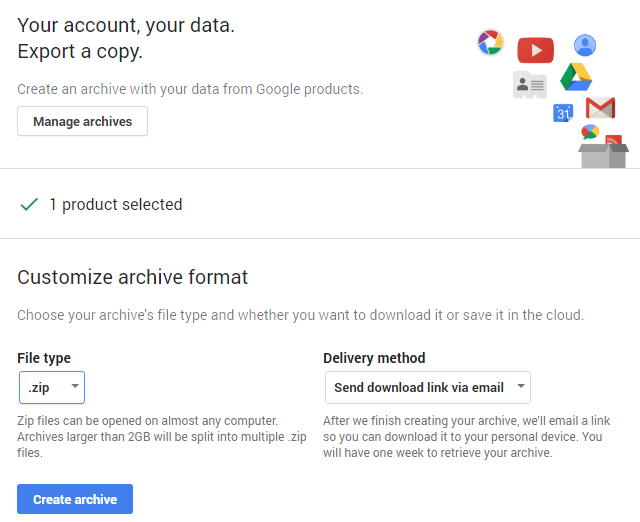Viewport: 640px width, 522px height.
Task: Click the File type label
Action: tap(44, 358)
